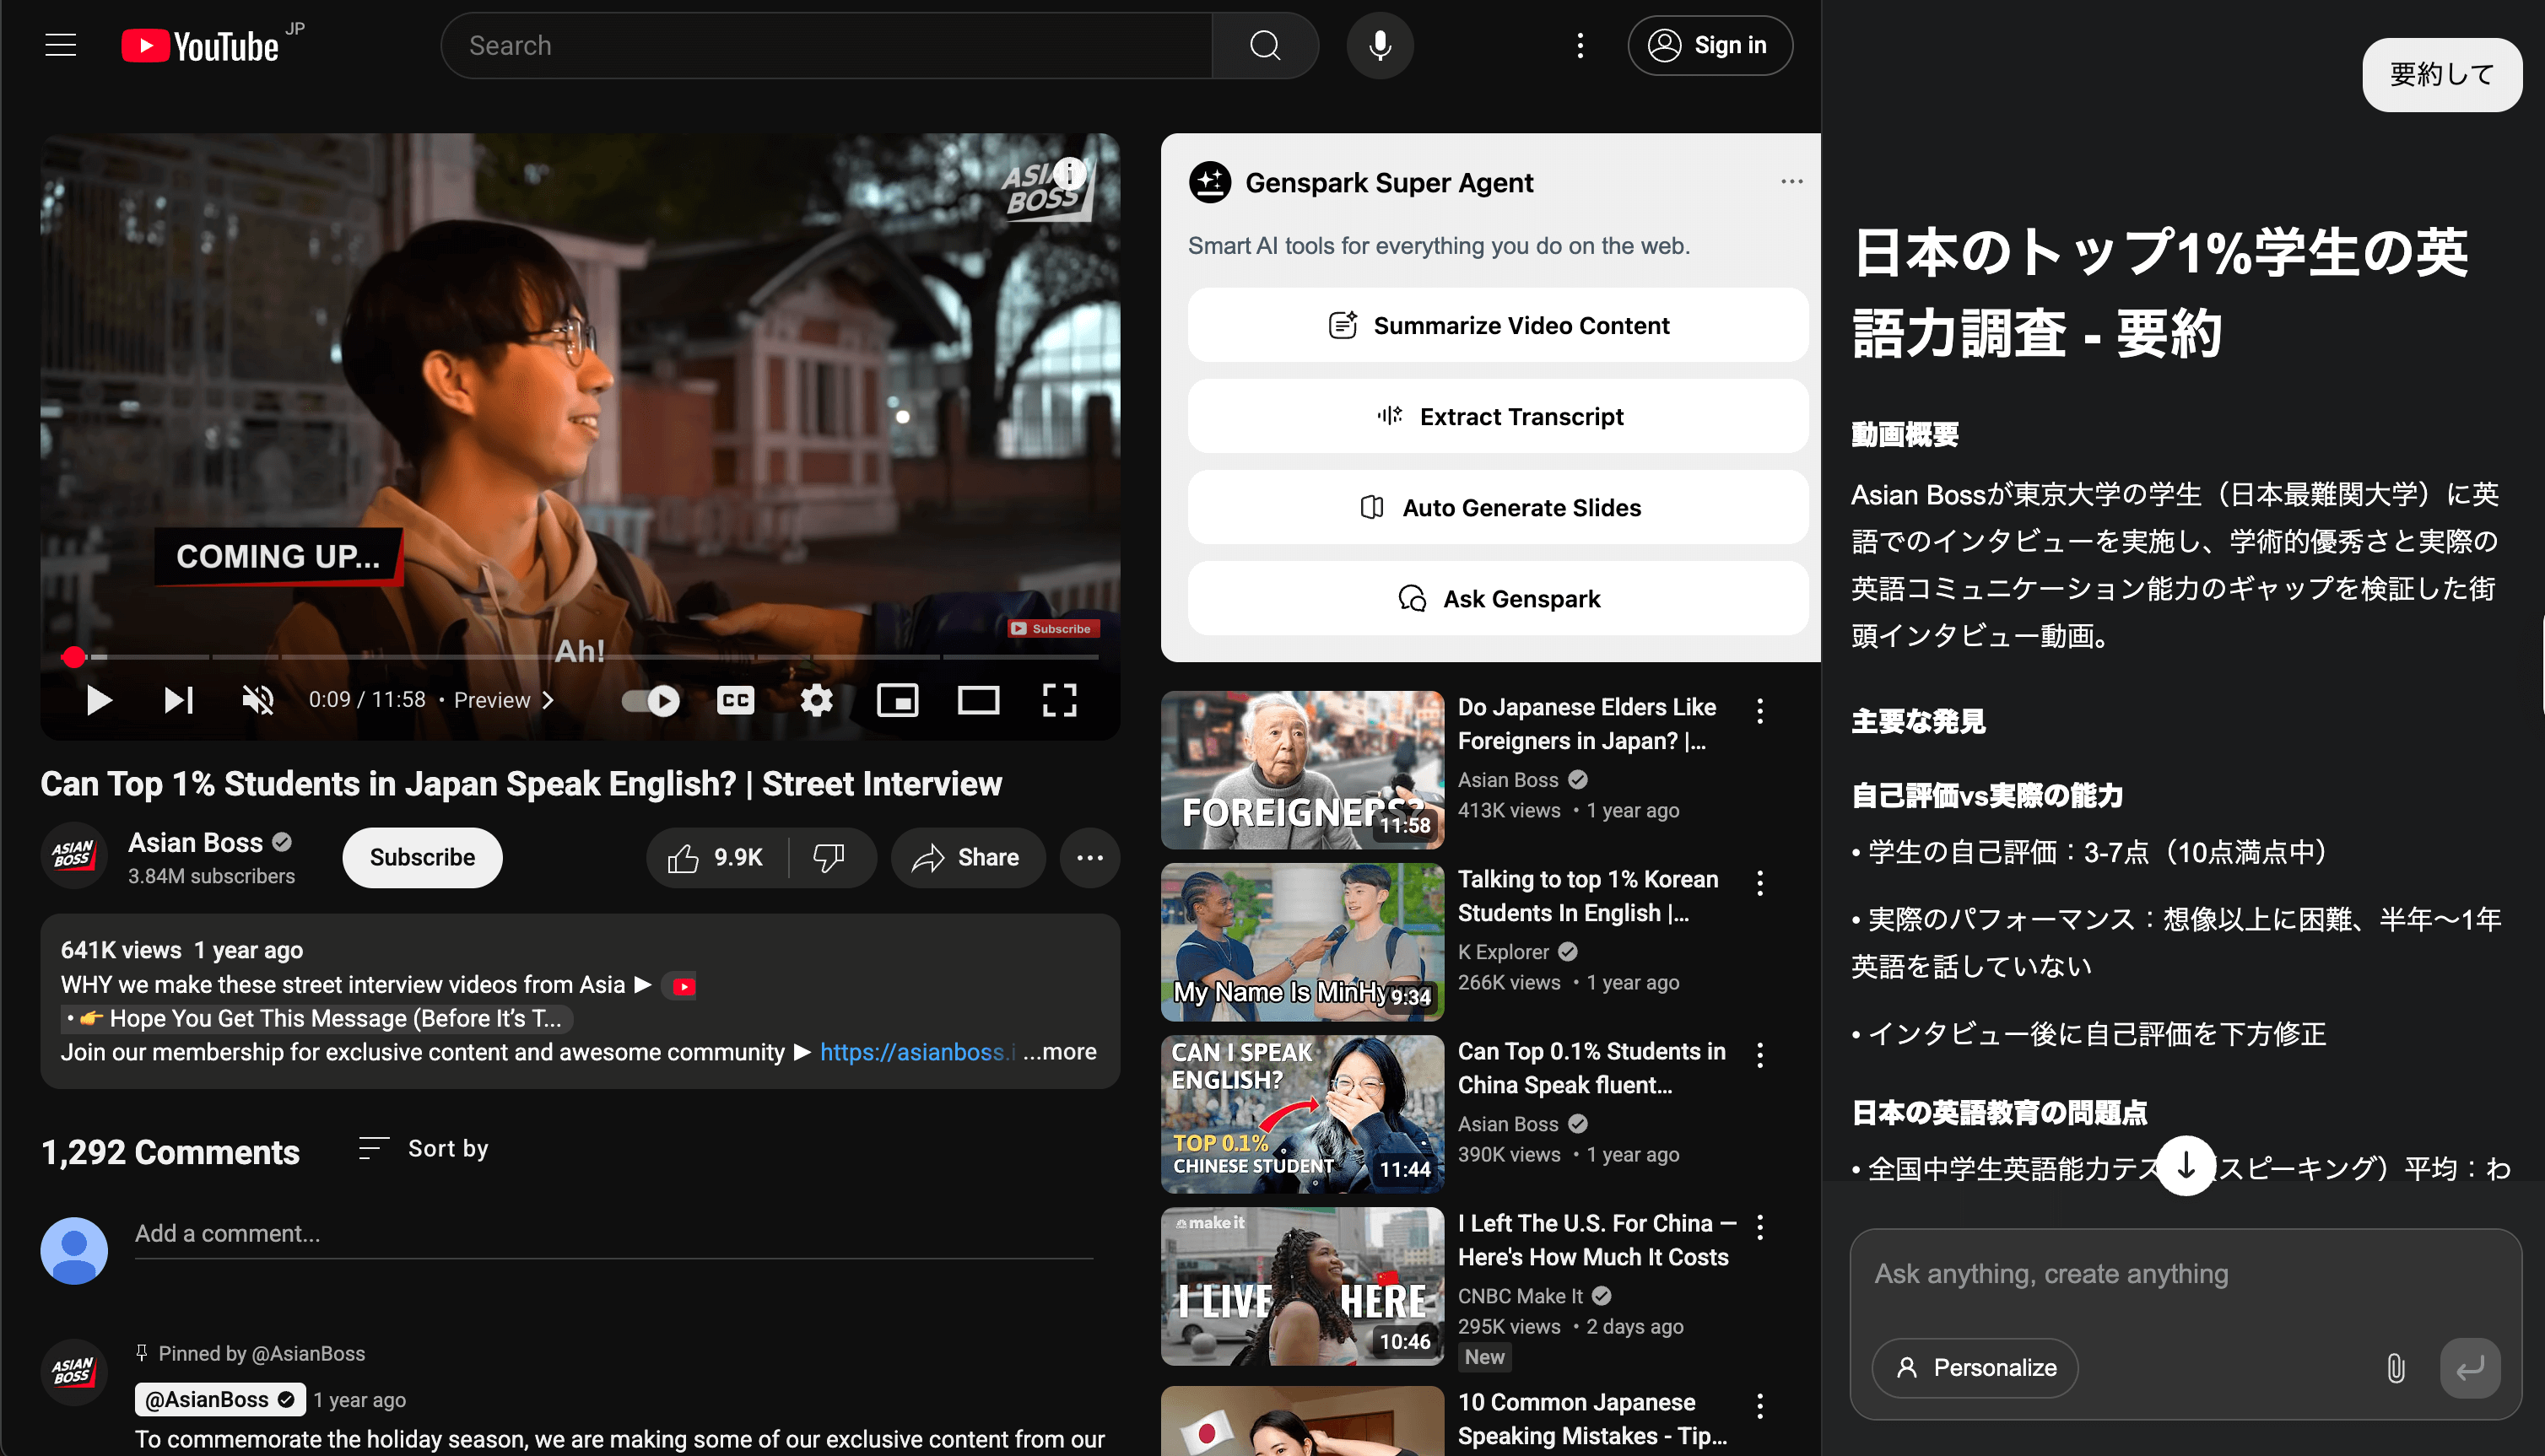Open options for Do Japanese Elders video

point(1759,711)
